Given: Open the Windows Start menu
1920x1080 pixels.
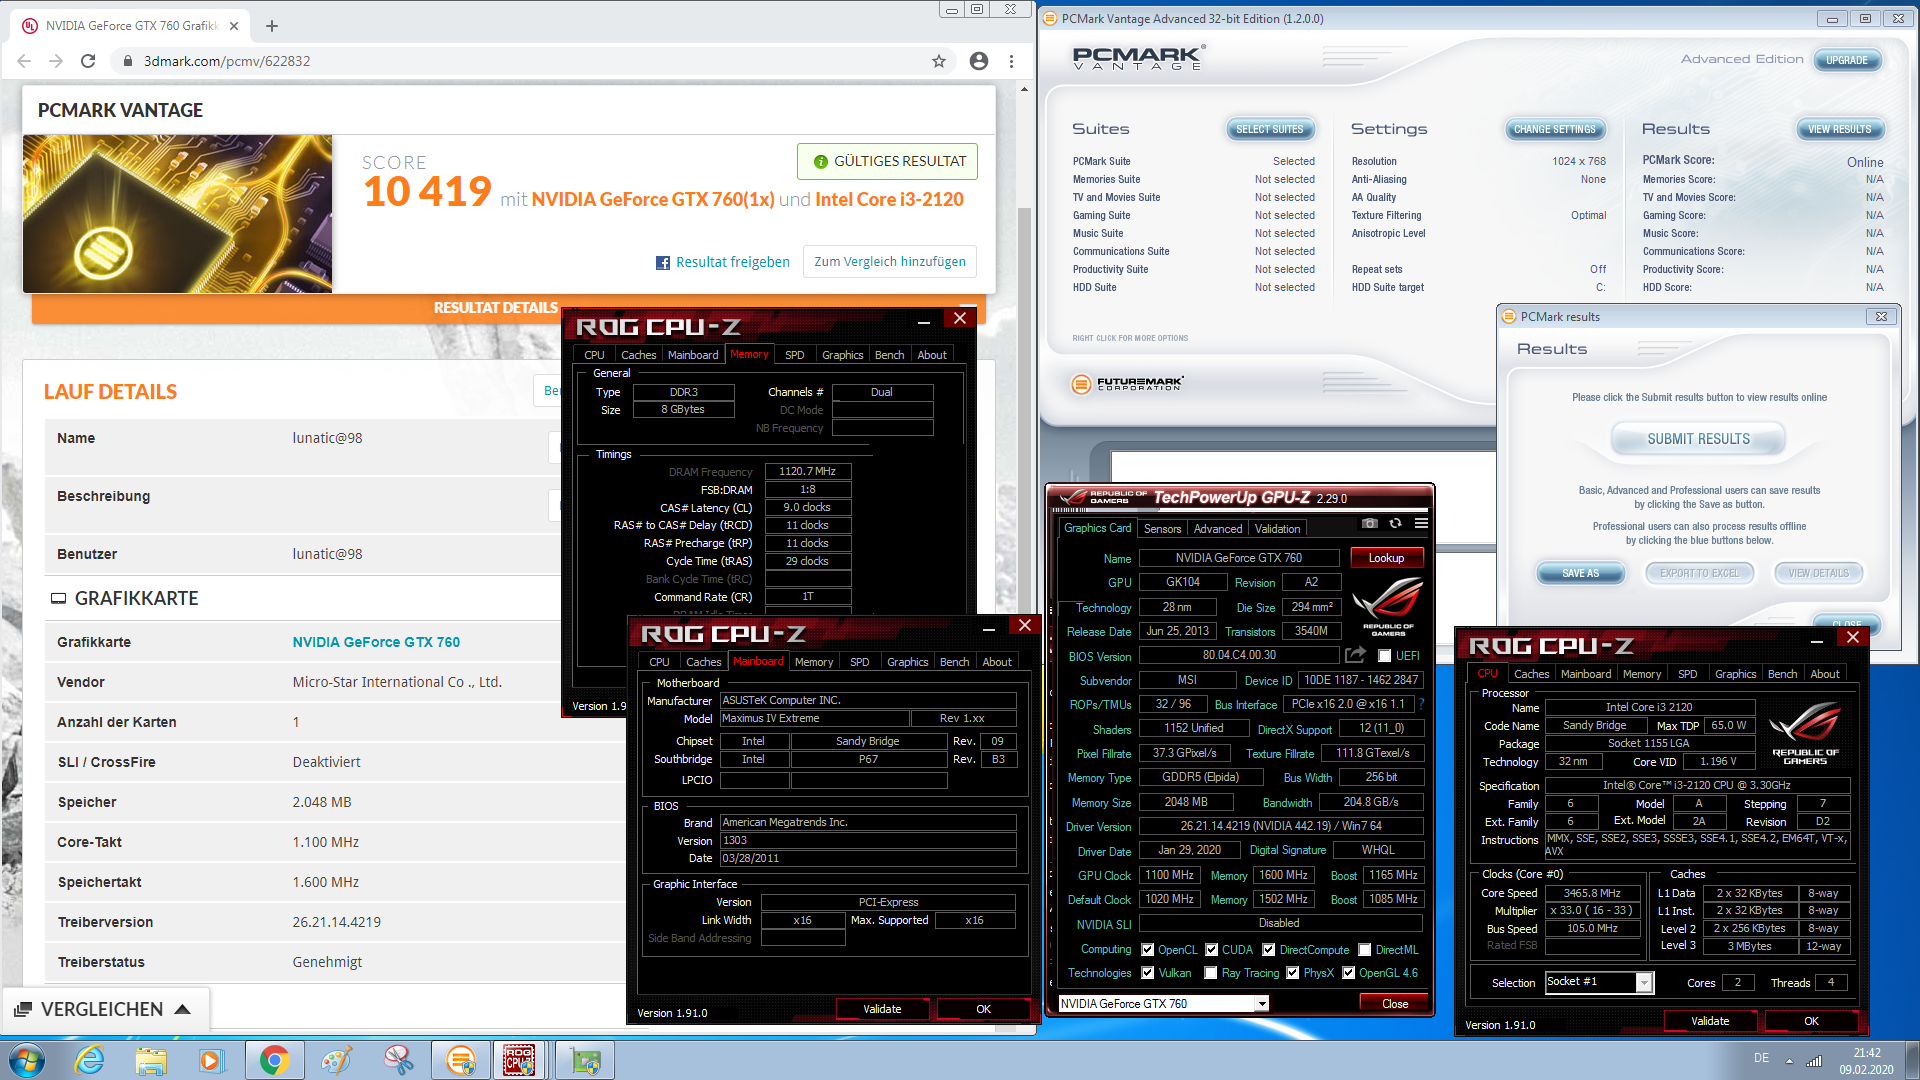Looking at the screenshot, I should 27,1060.
